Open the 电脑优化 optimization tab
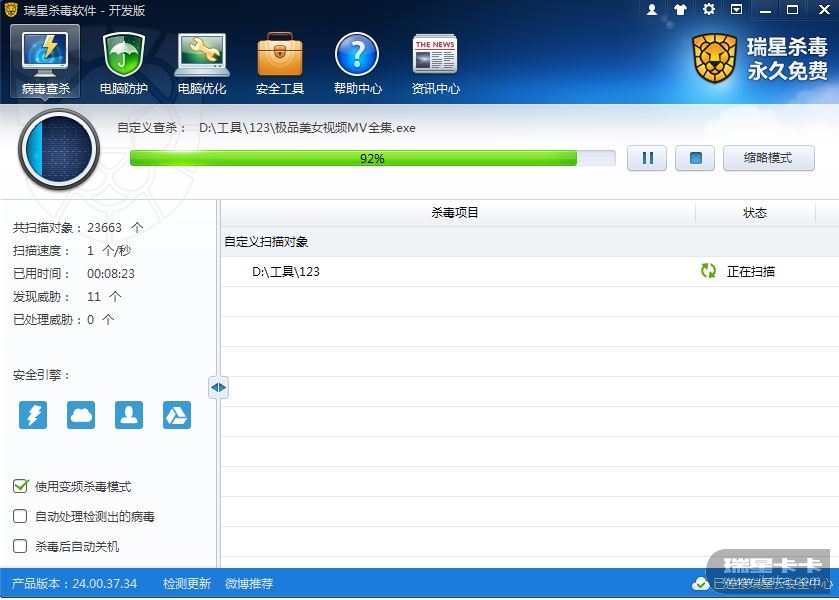Image resolution: width=839 pixels, height=600 pixels. click(202, 63)
